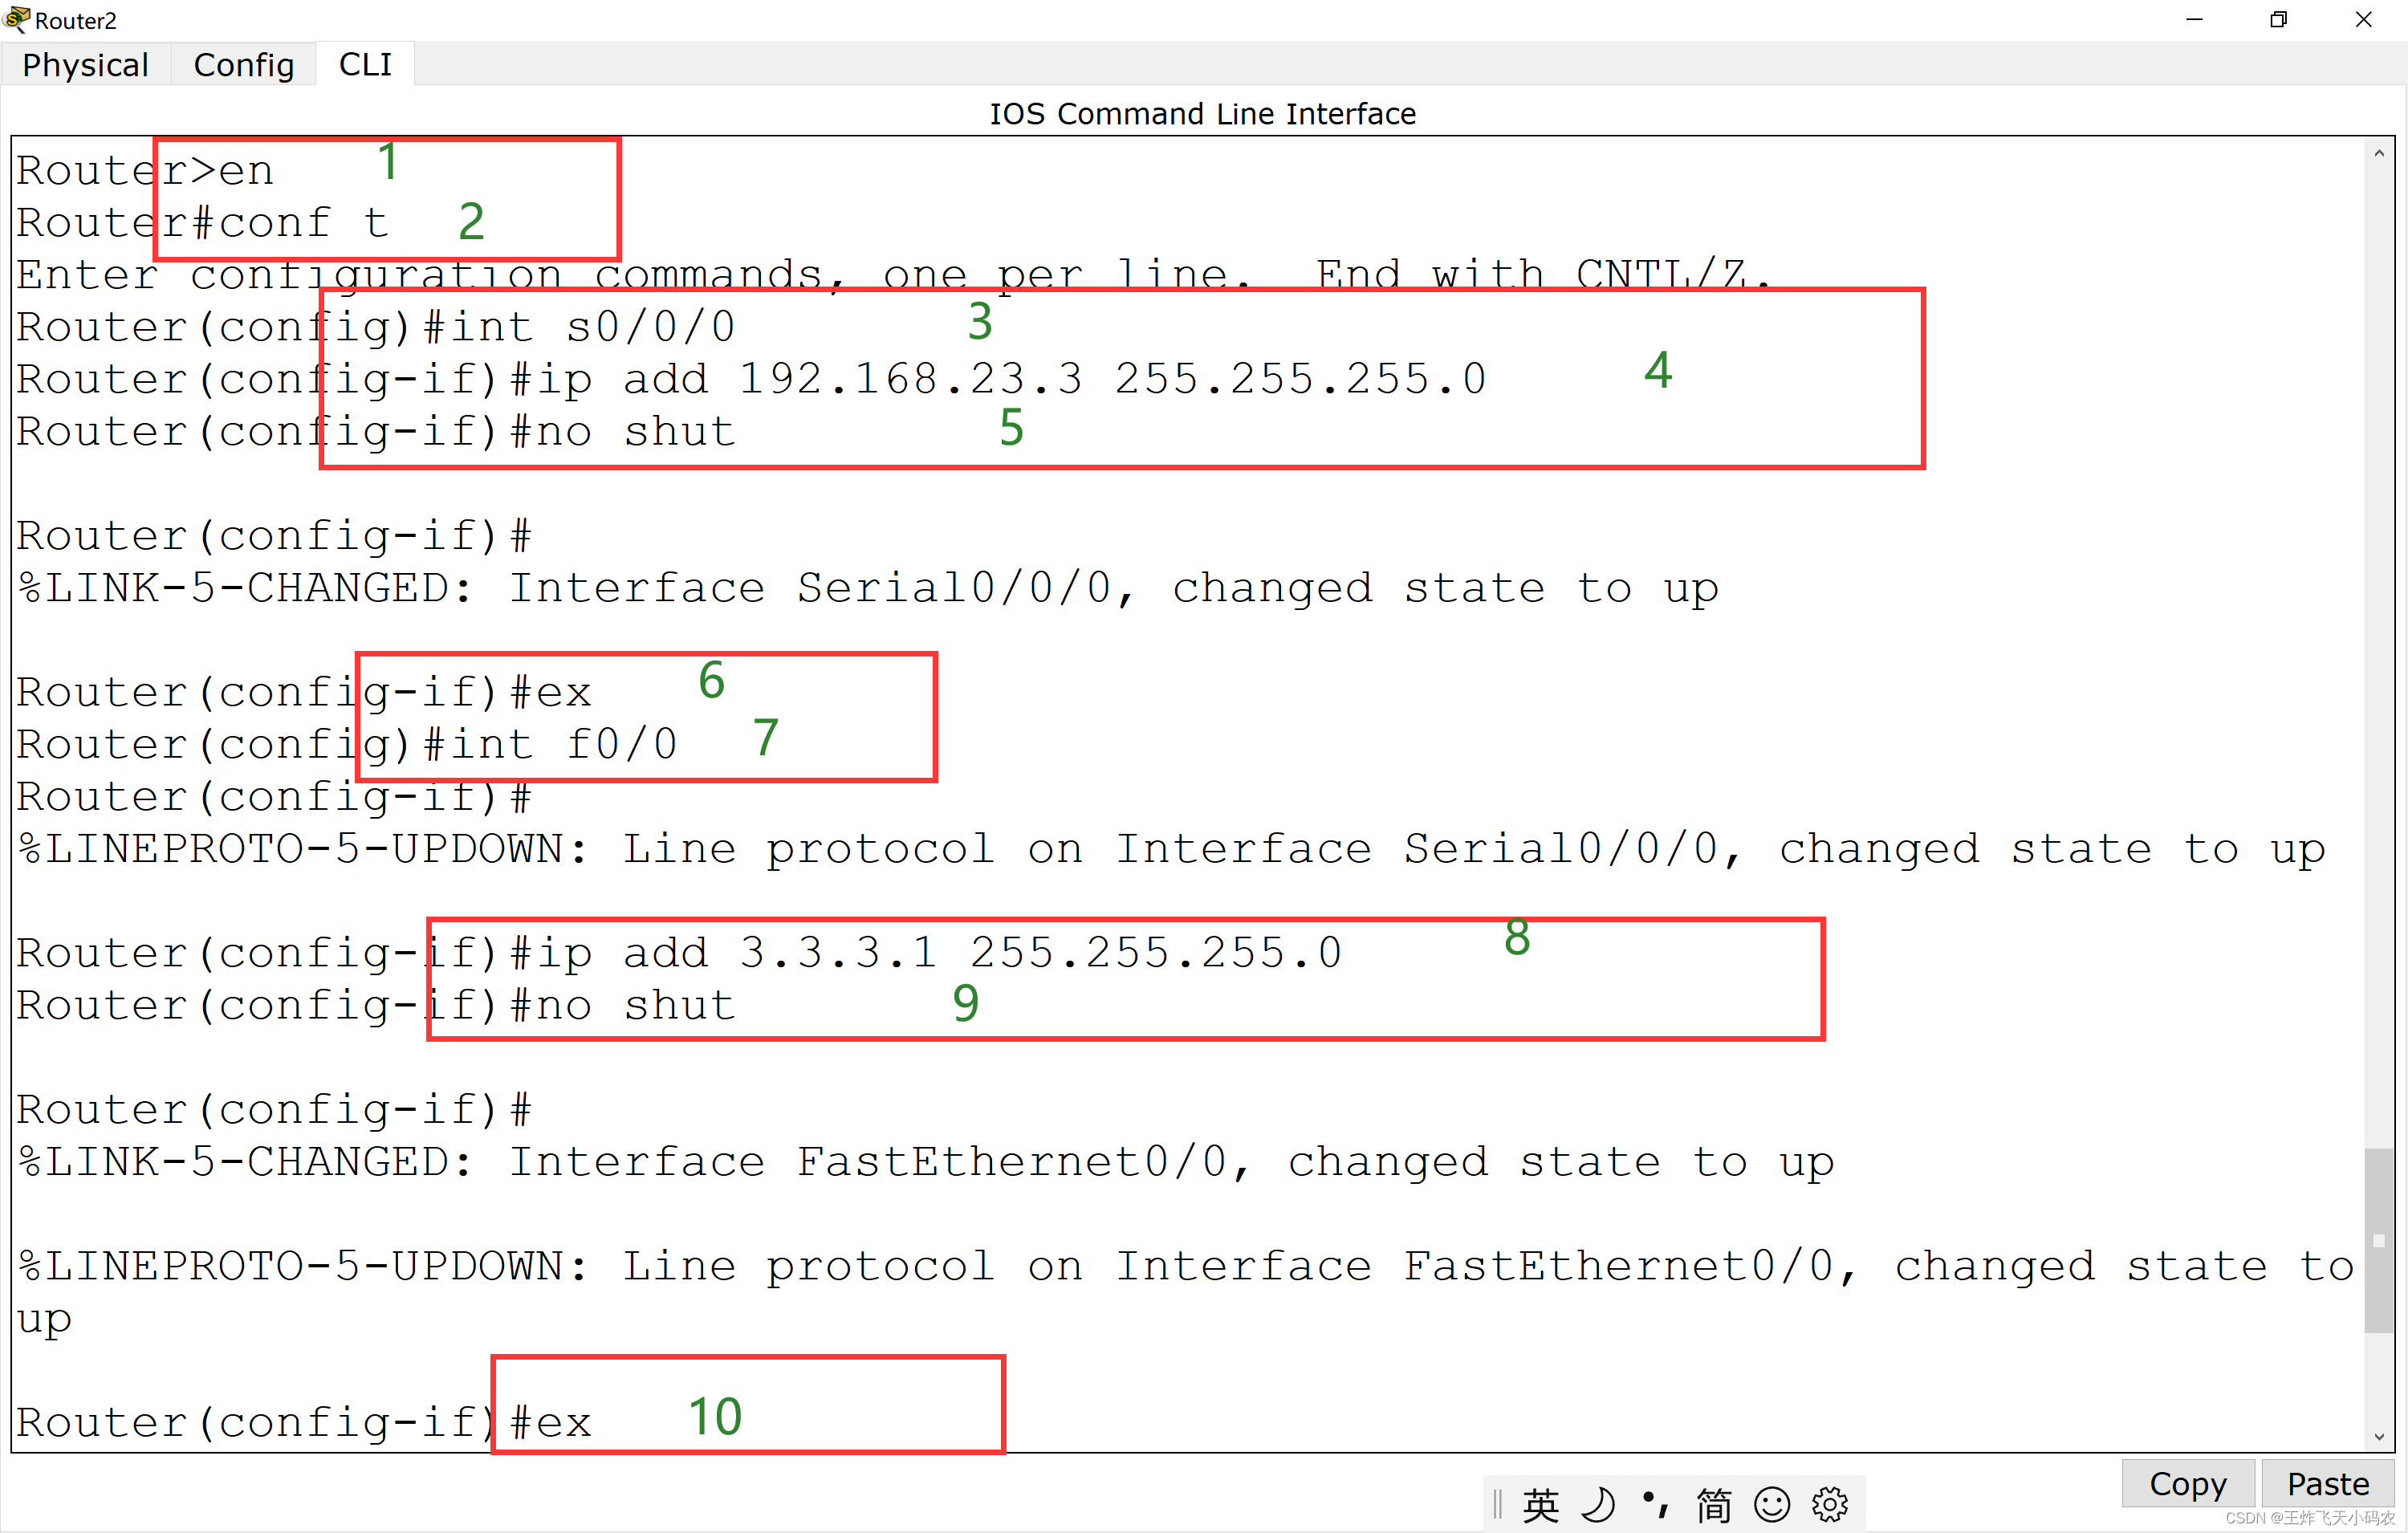The height and width of the screenshot is (1533, 2408).
Task: Toggle the IME punctuation mode icon
Action: pyautogui.click(x=1656, y=1505)
